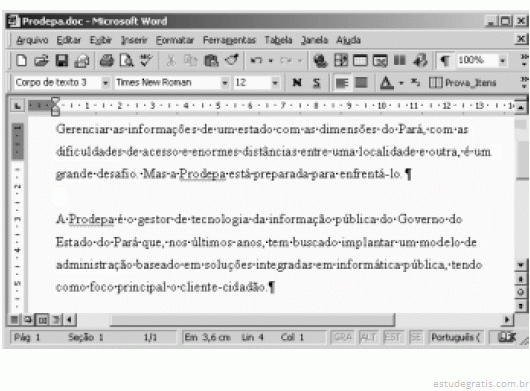Screen dimensions: 530x391
Task: Open a file with the Open folder icon
Action: (x=42, y=61)
